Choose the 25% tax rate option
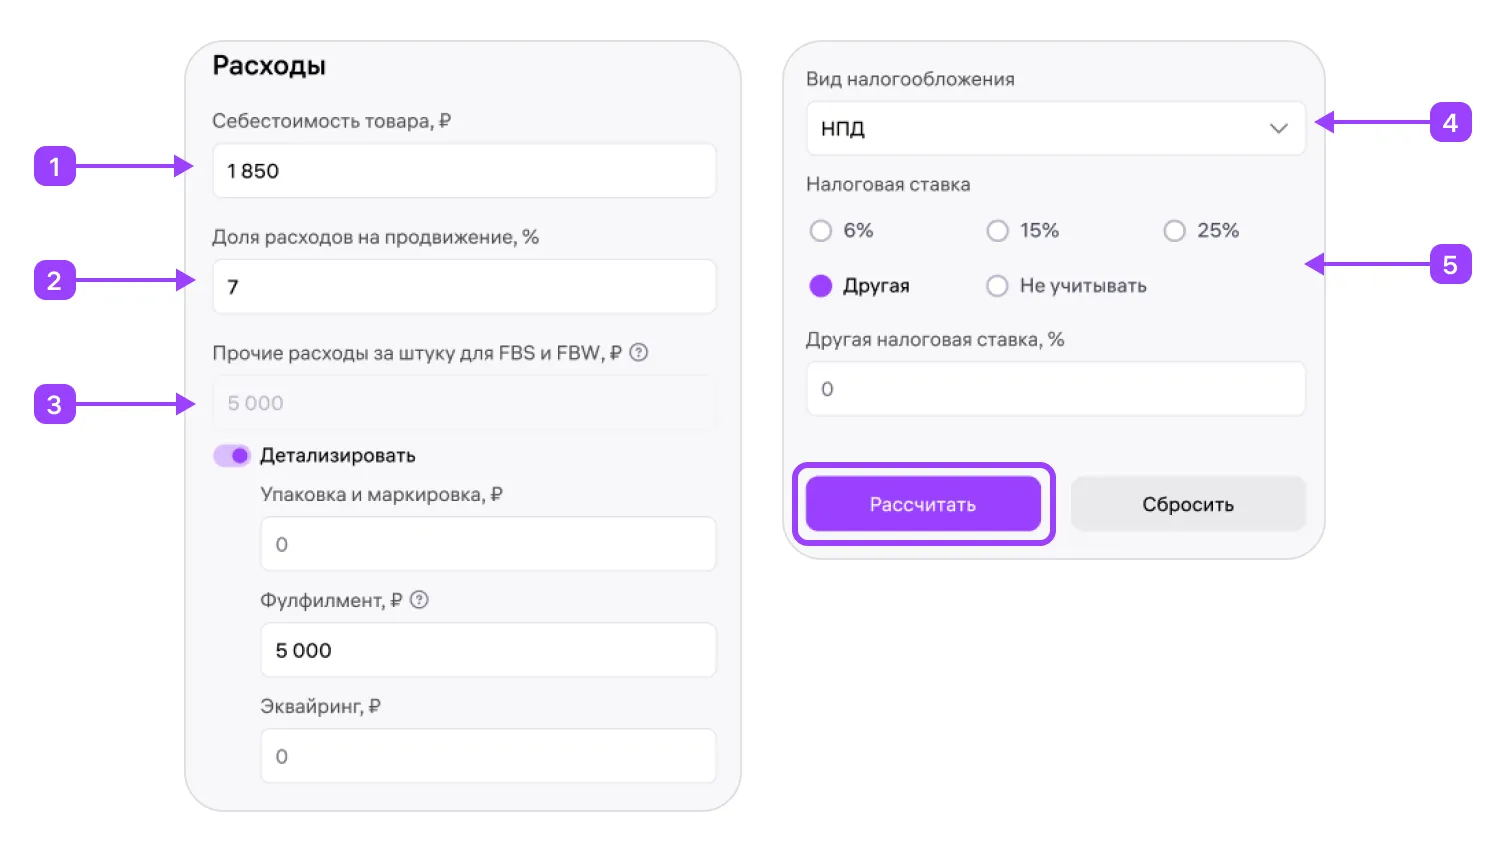This screenshot has width=1494, height=848. click(1175, 231)
